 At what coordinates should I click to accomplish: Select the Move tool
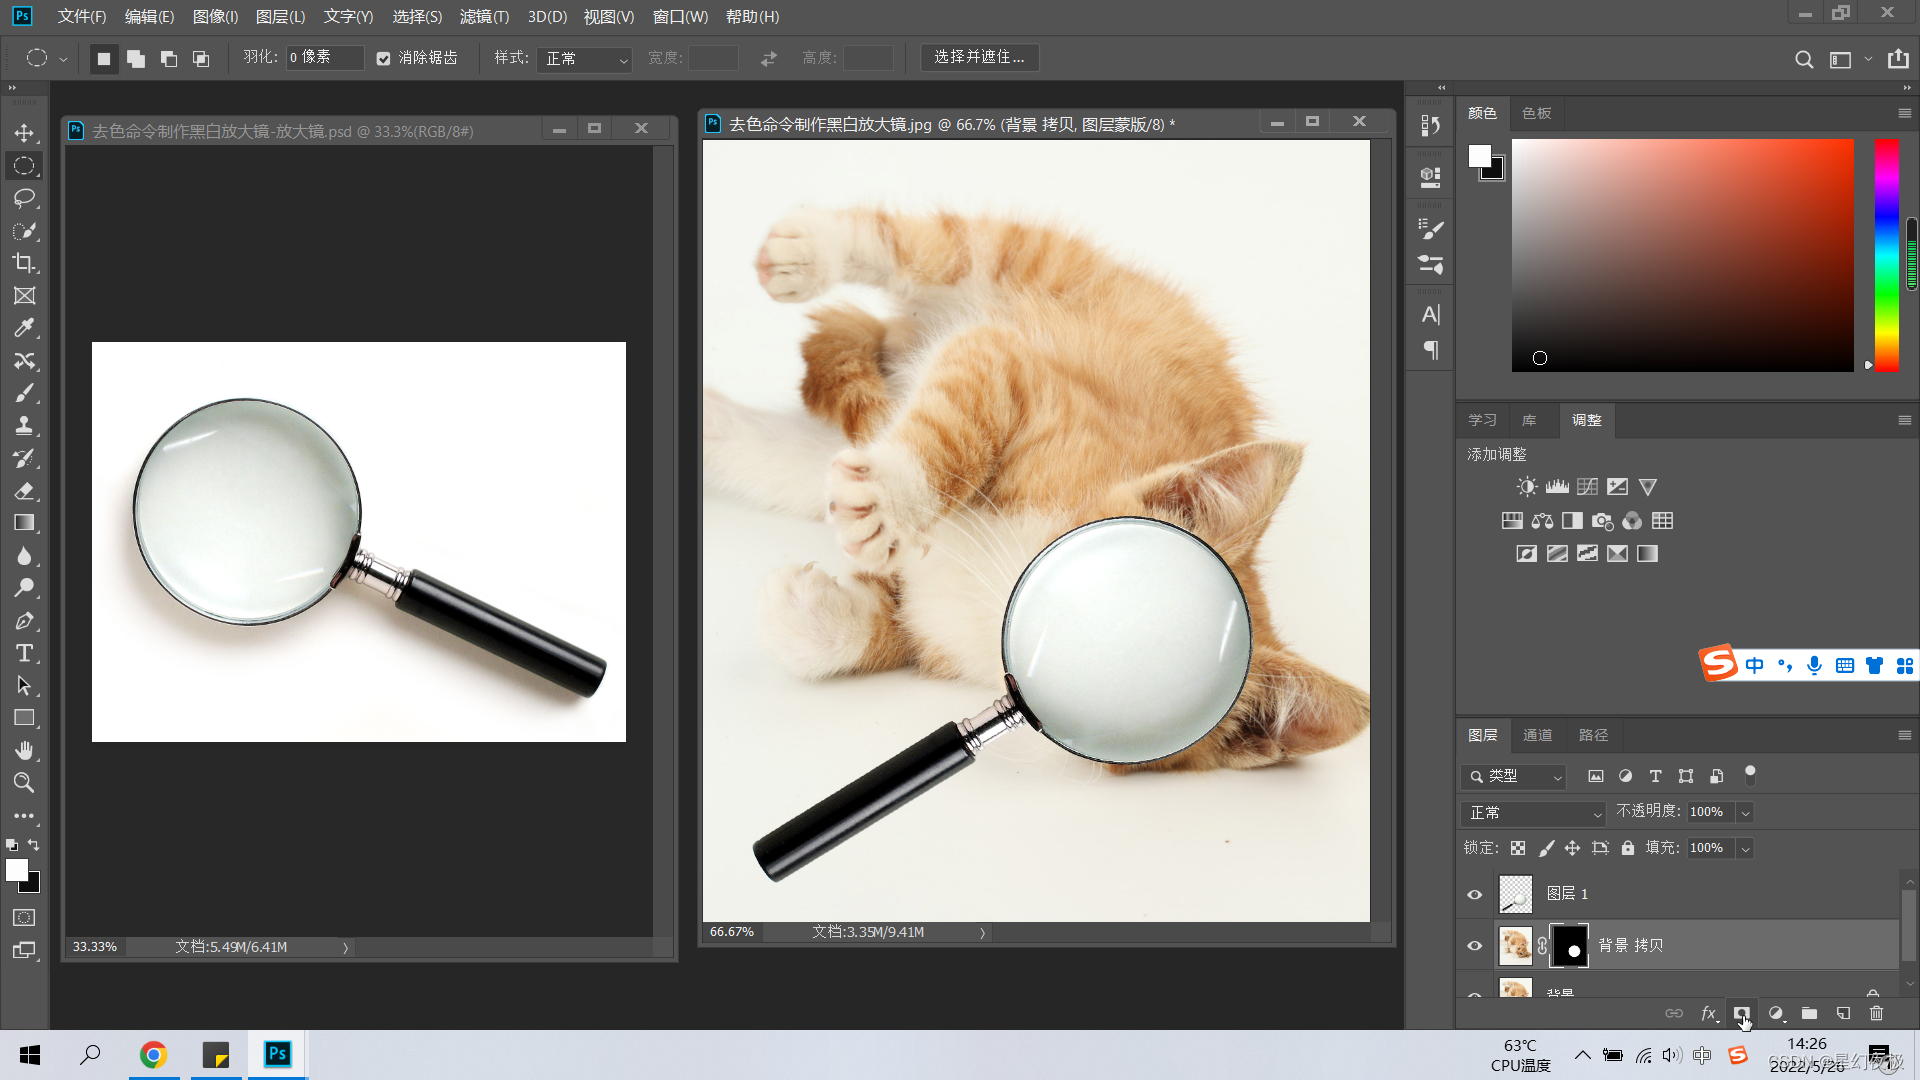pyautogui.click(x=24, y=133)
